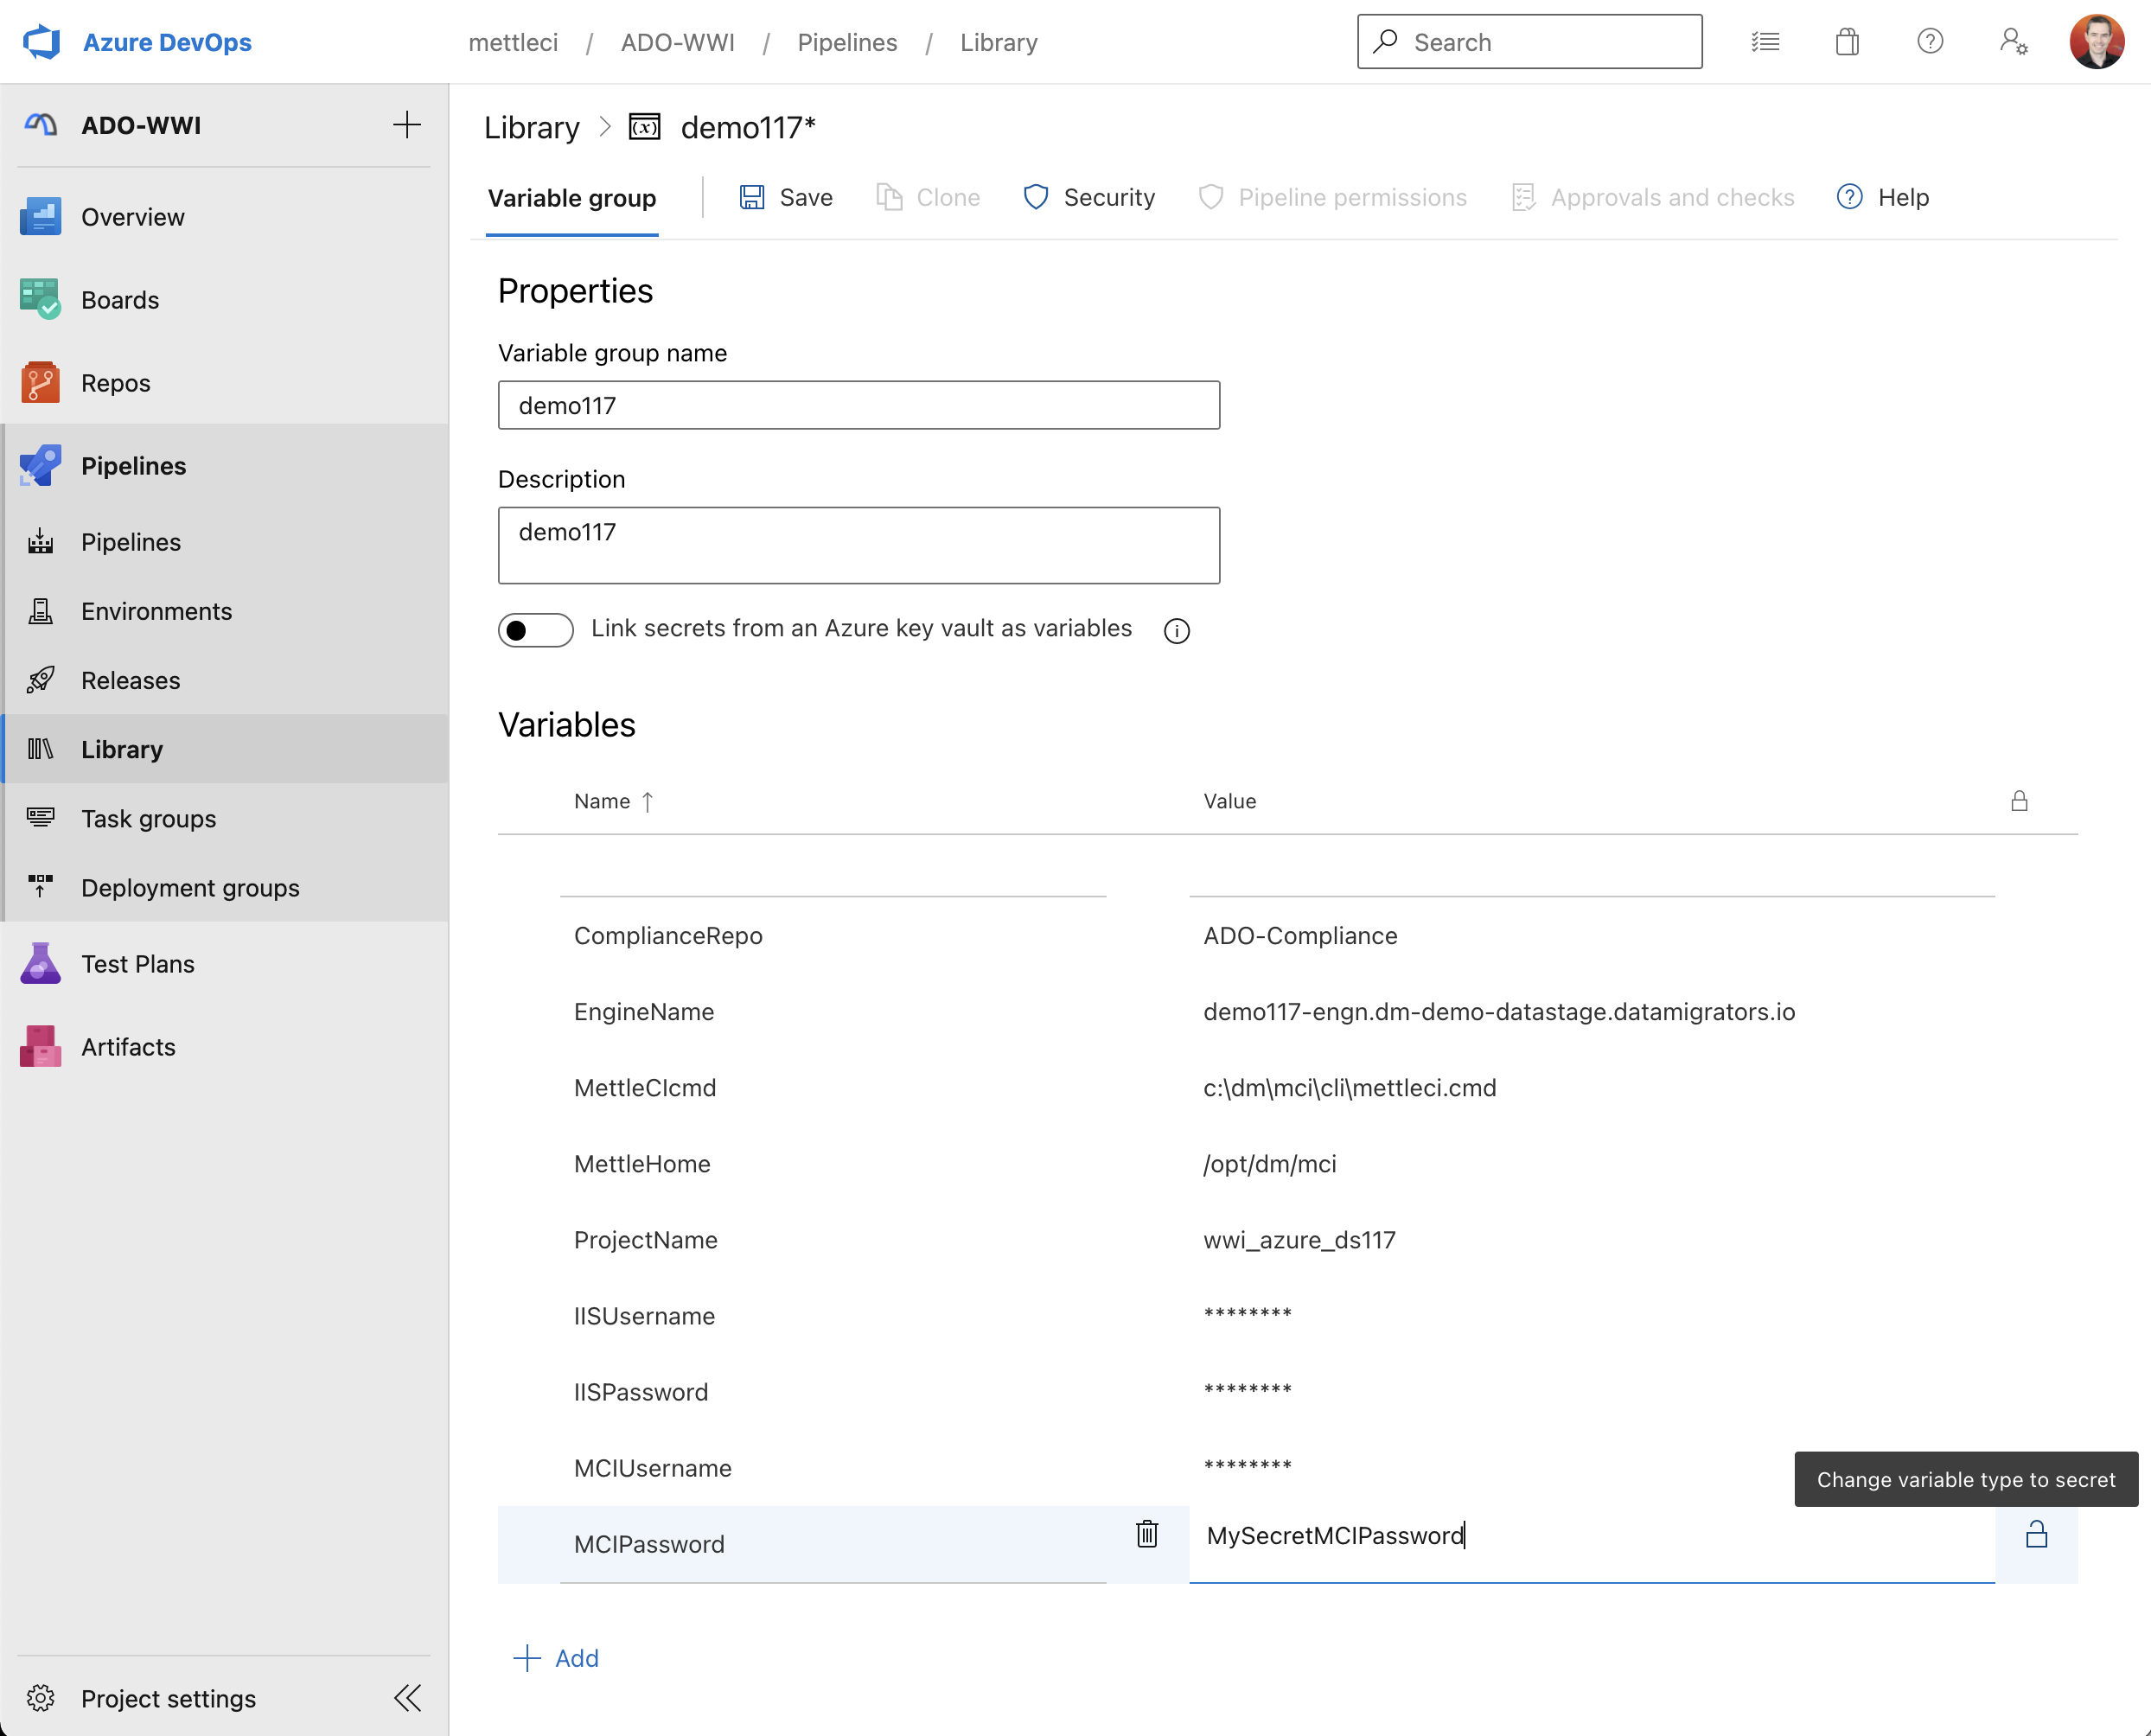Collapse the sidebar with double chevron
This screenshot has height=1736, width=2151.
click(x=407, y=1698)
